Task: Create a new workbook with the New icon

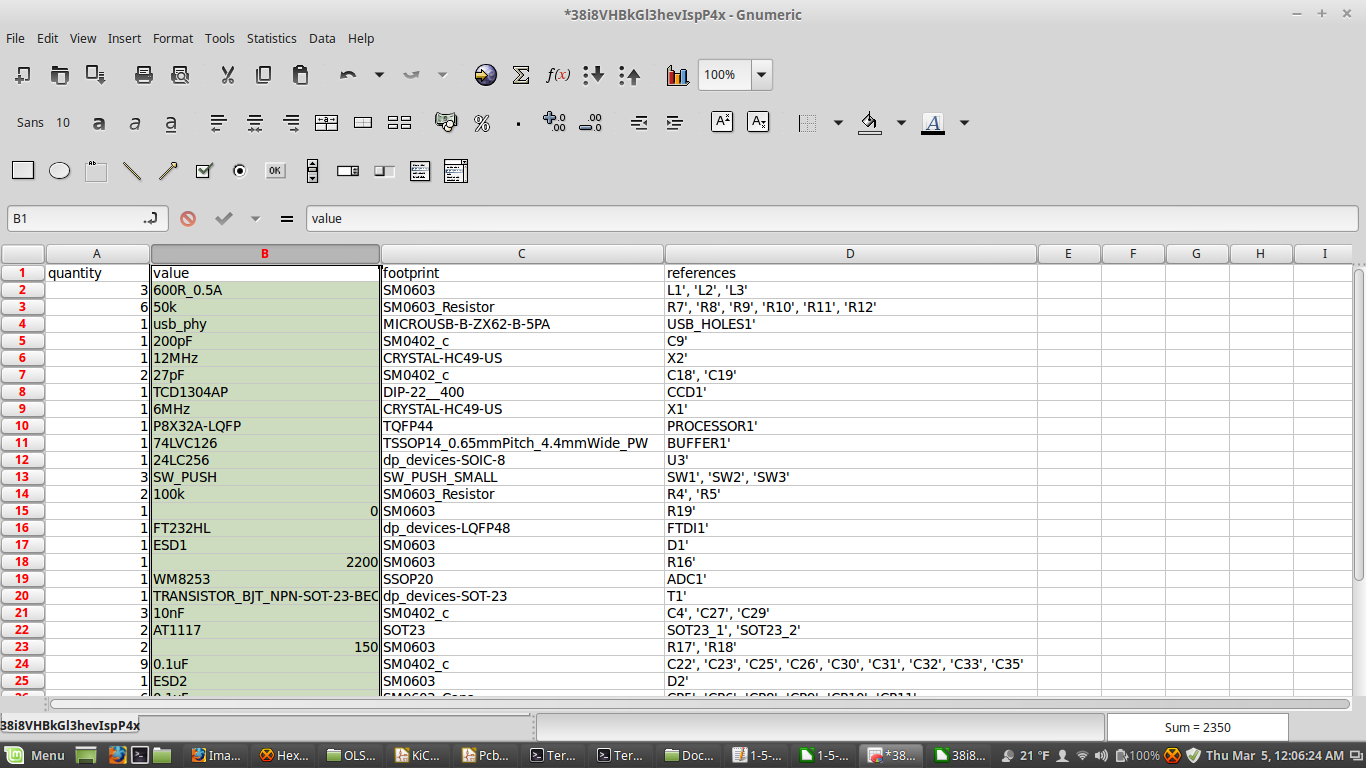Action: (x=24, y=75)
